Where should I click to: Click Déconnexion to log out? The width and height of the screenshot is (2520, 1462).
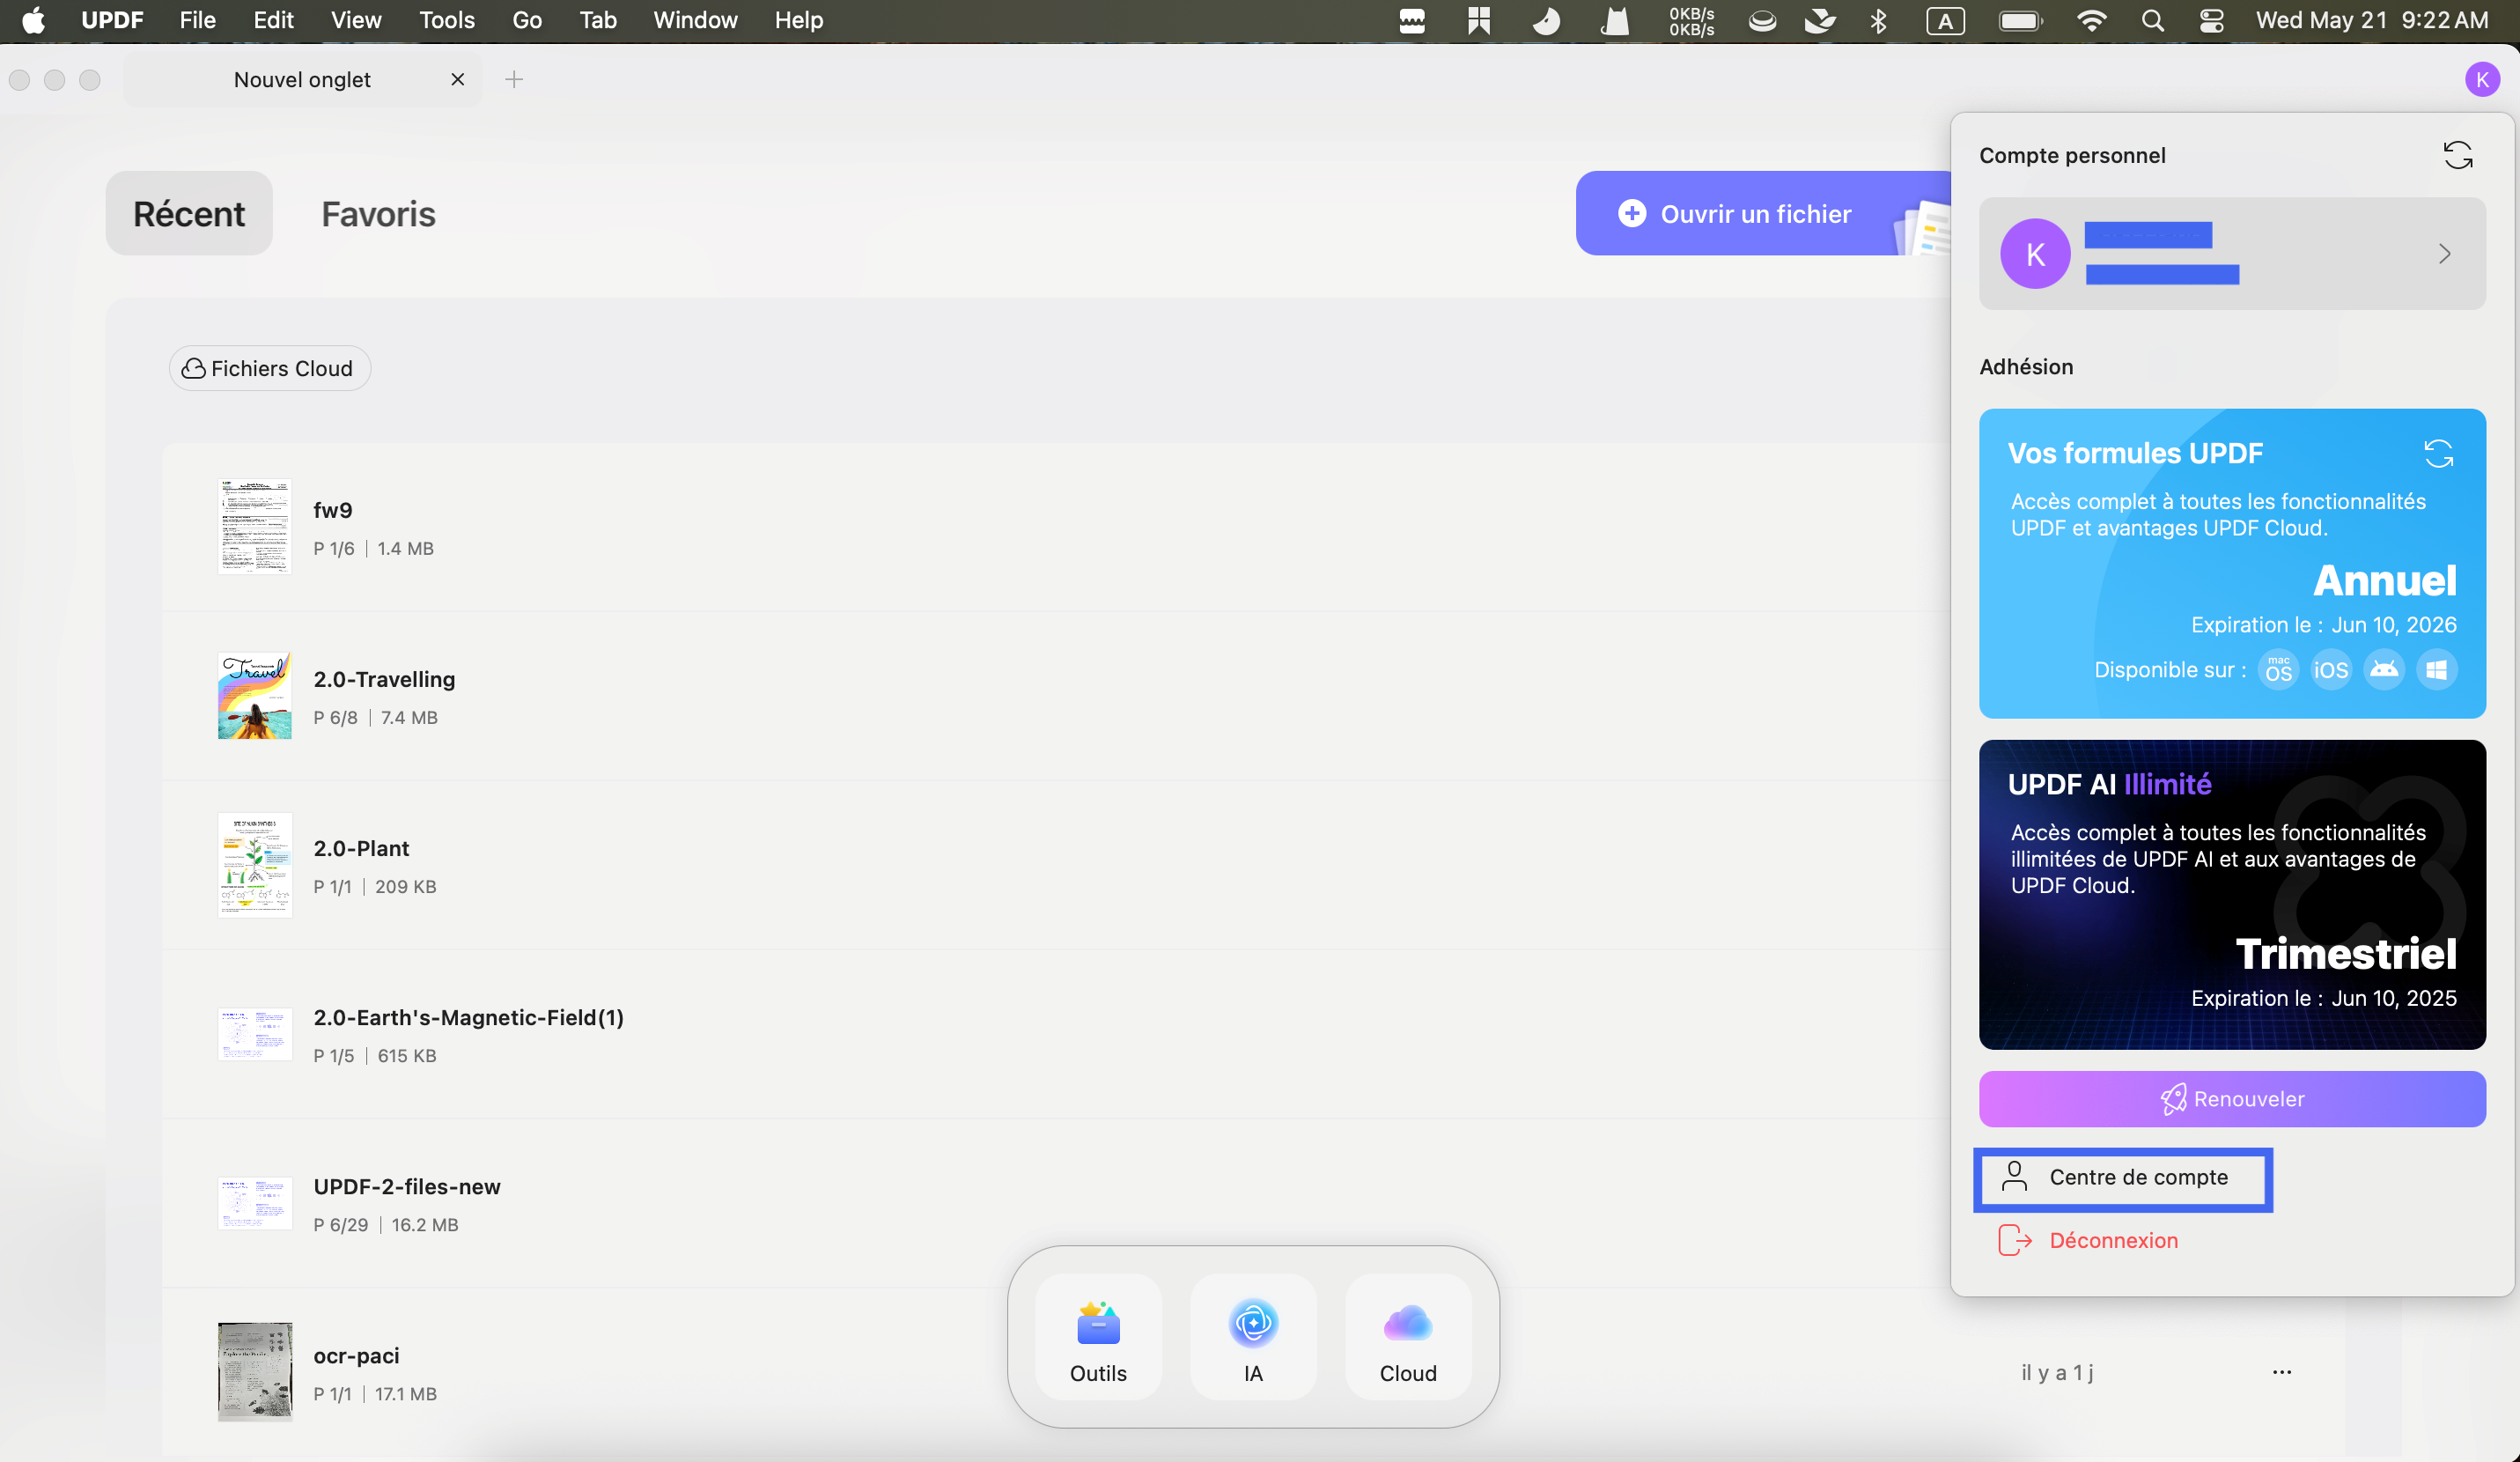2089,1240
